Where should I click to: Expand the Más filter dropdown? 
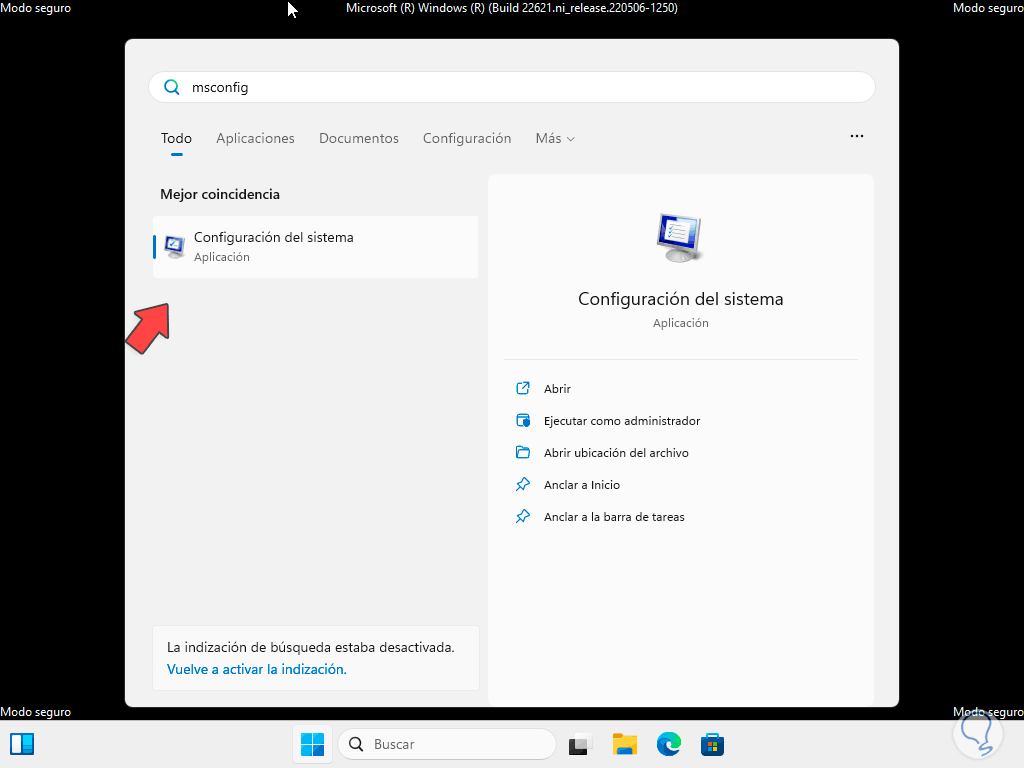(554, 138)
